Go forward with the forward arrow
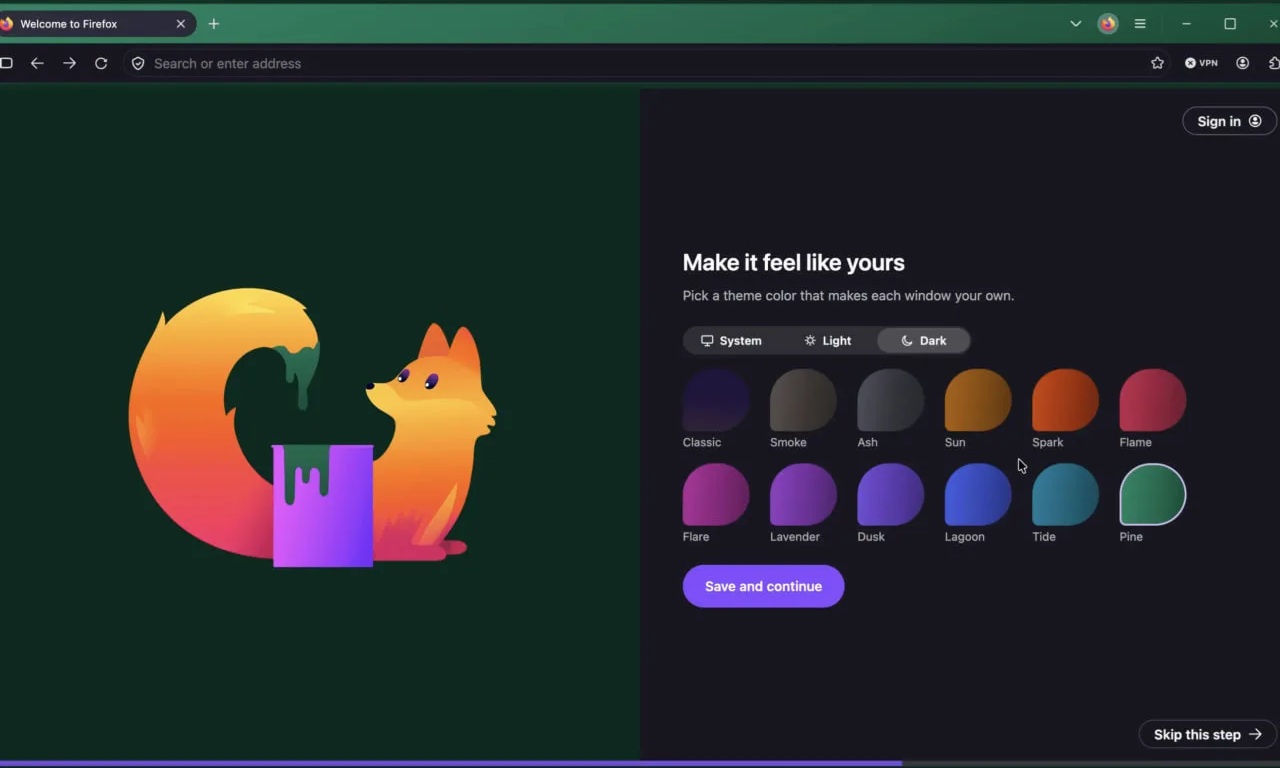The width and height of the screenshot is (1280, 768). (69, 63)
